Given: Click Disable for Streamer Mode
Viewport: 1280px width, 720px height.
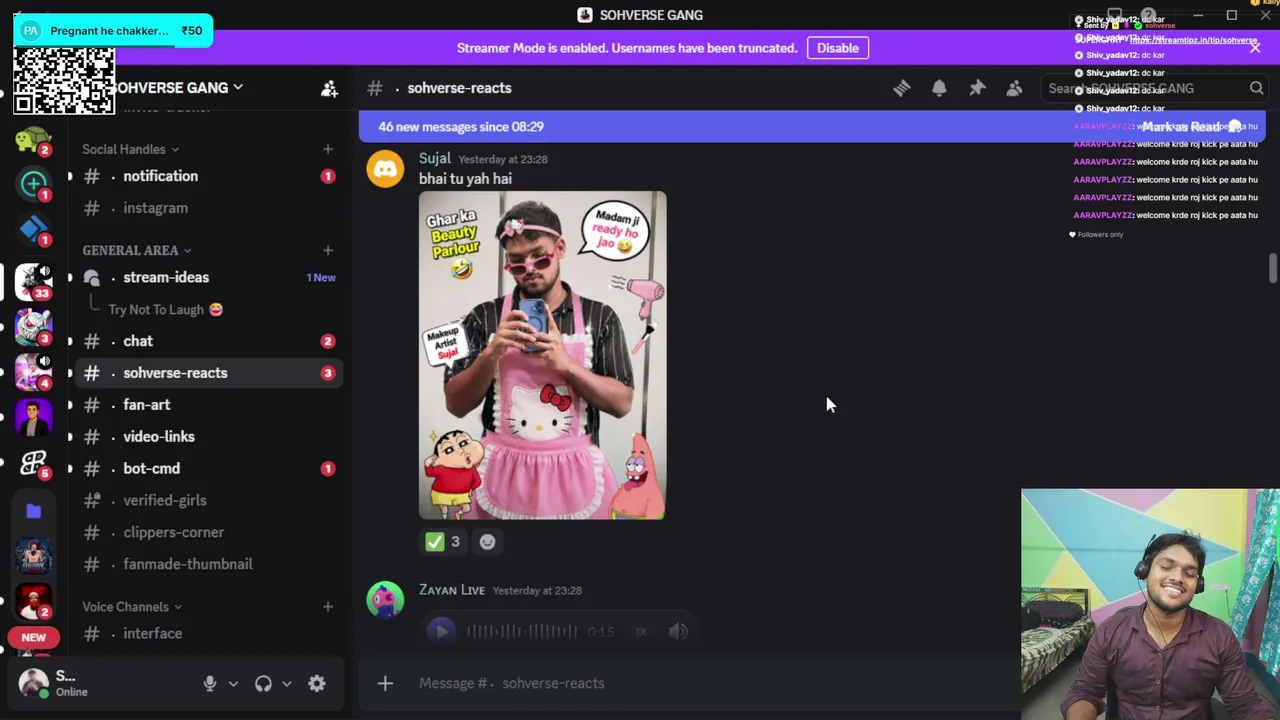Looking at the screenshot, I should pos(838,48).
